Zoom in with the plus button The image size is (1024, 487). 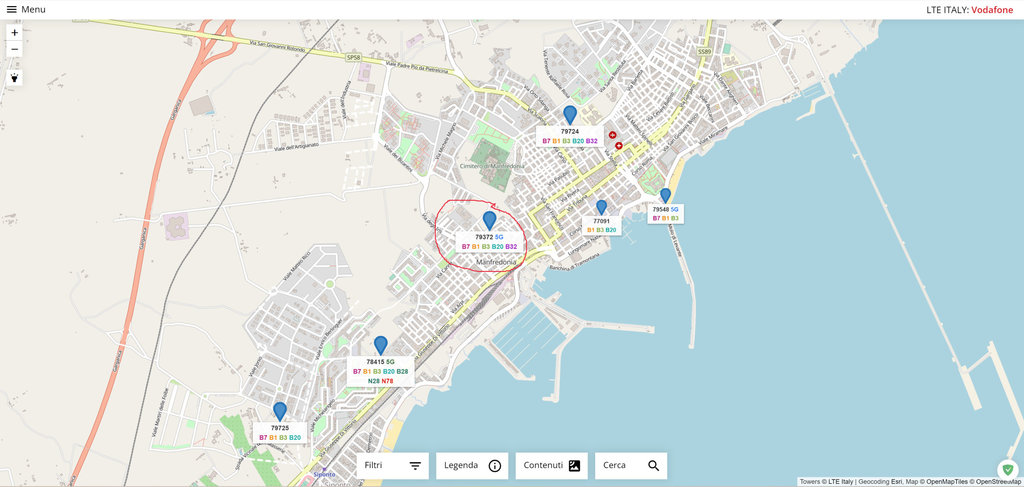[14, 32]
